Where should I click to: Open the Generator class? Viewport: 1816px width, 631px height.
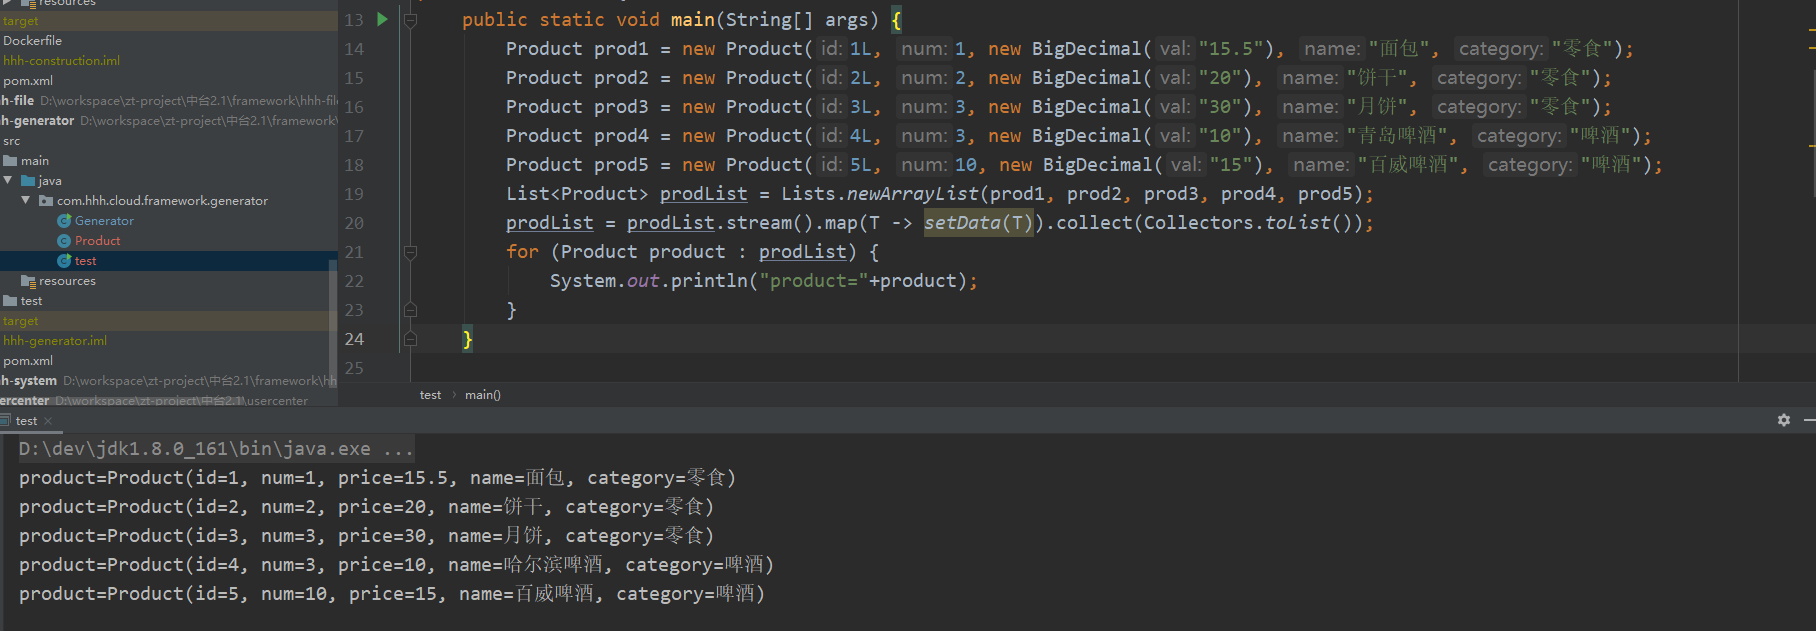[104, 221]
